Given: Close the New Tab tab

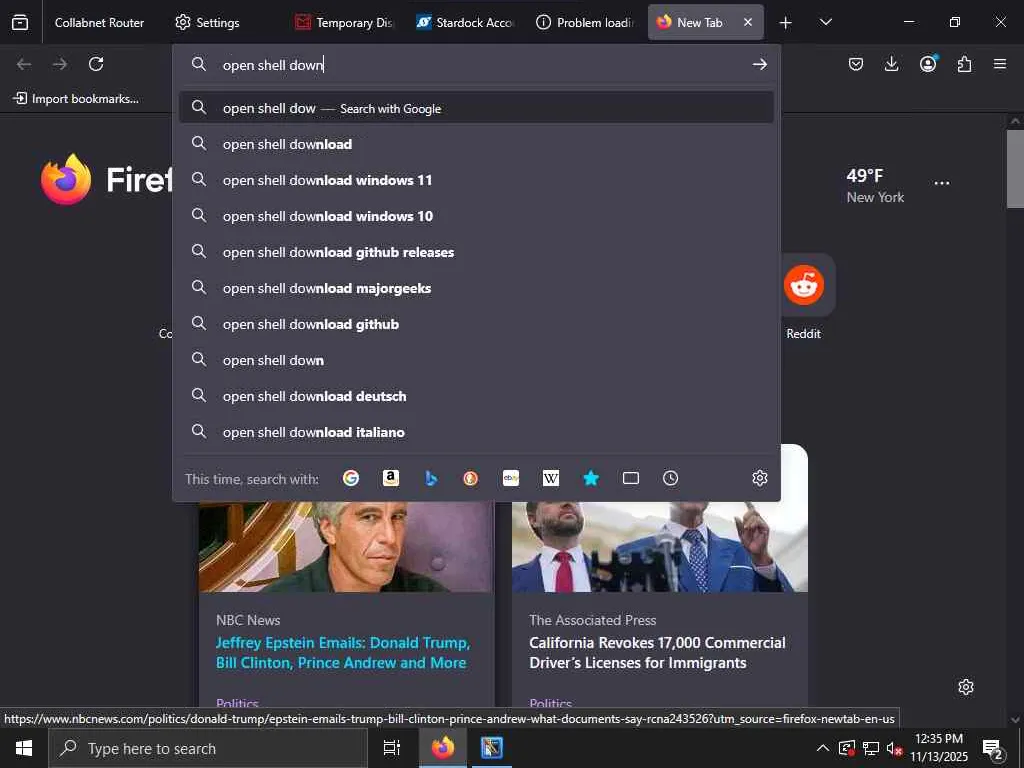Looking at the screenshot, I should (748, 22).
